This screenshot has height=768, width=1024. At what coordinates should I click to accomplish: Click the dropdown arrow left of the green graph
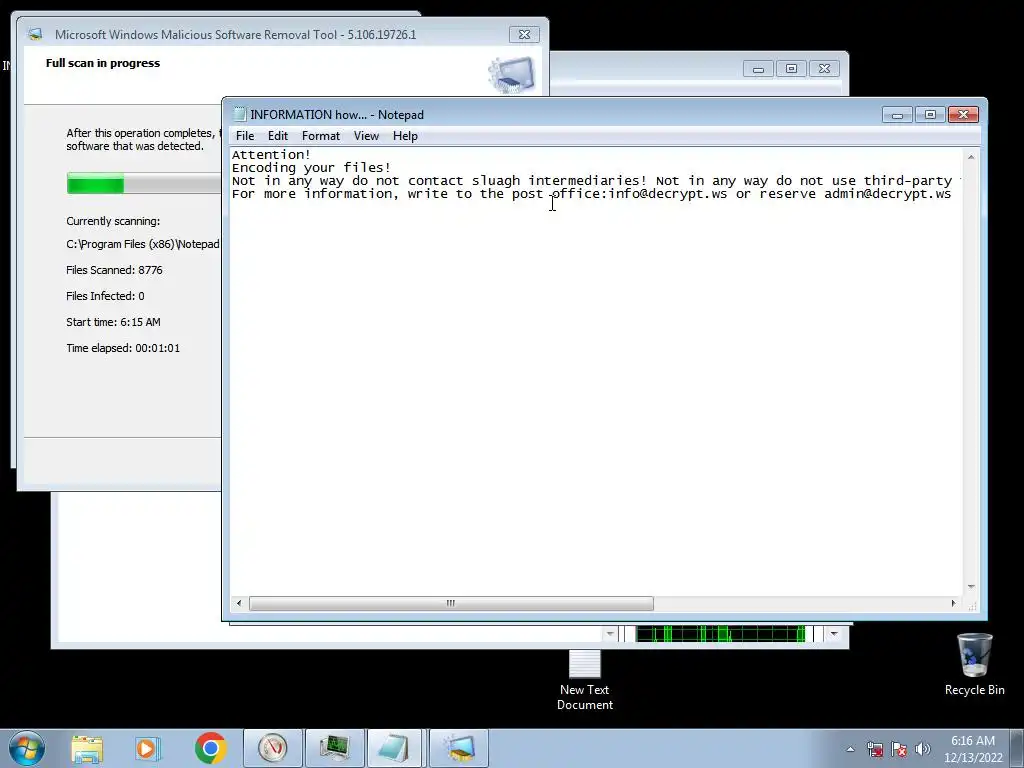coord(610,633)
